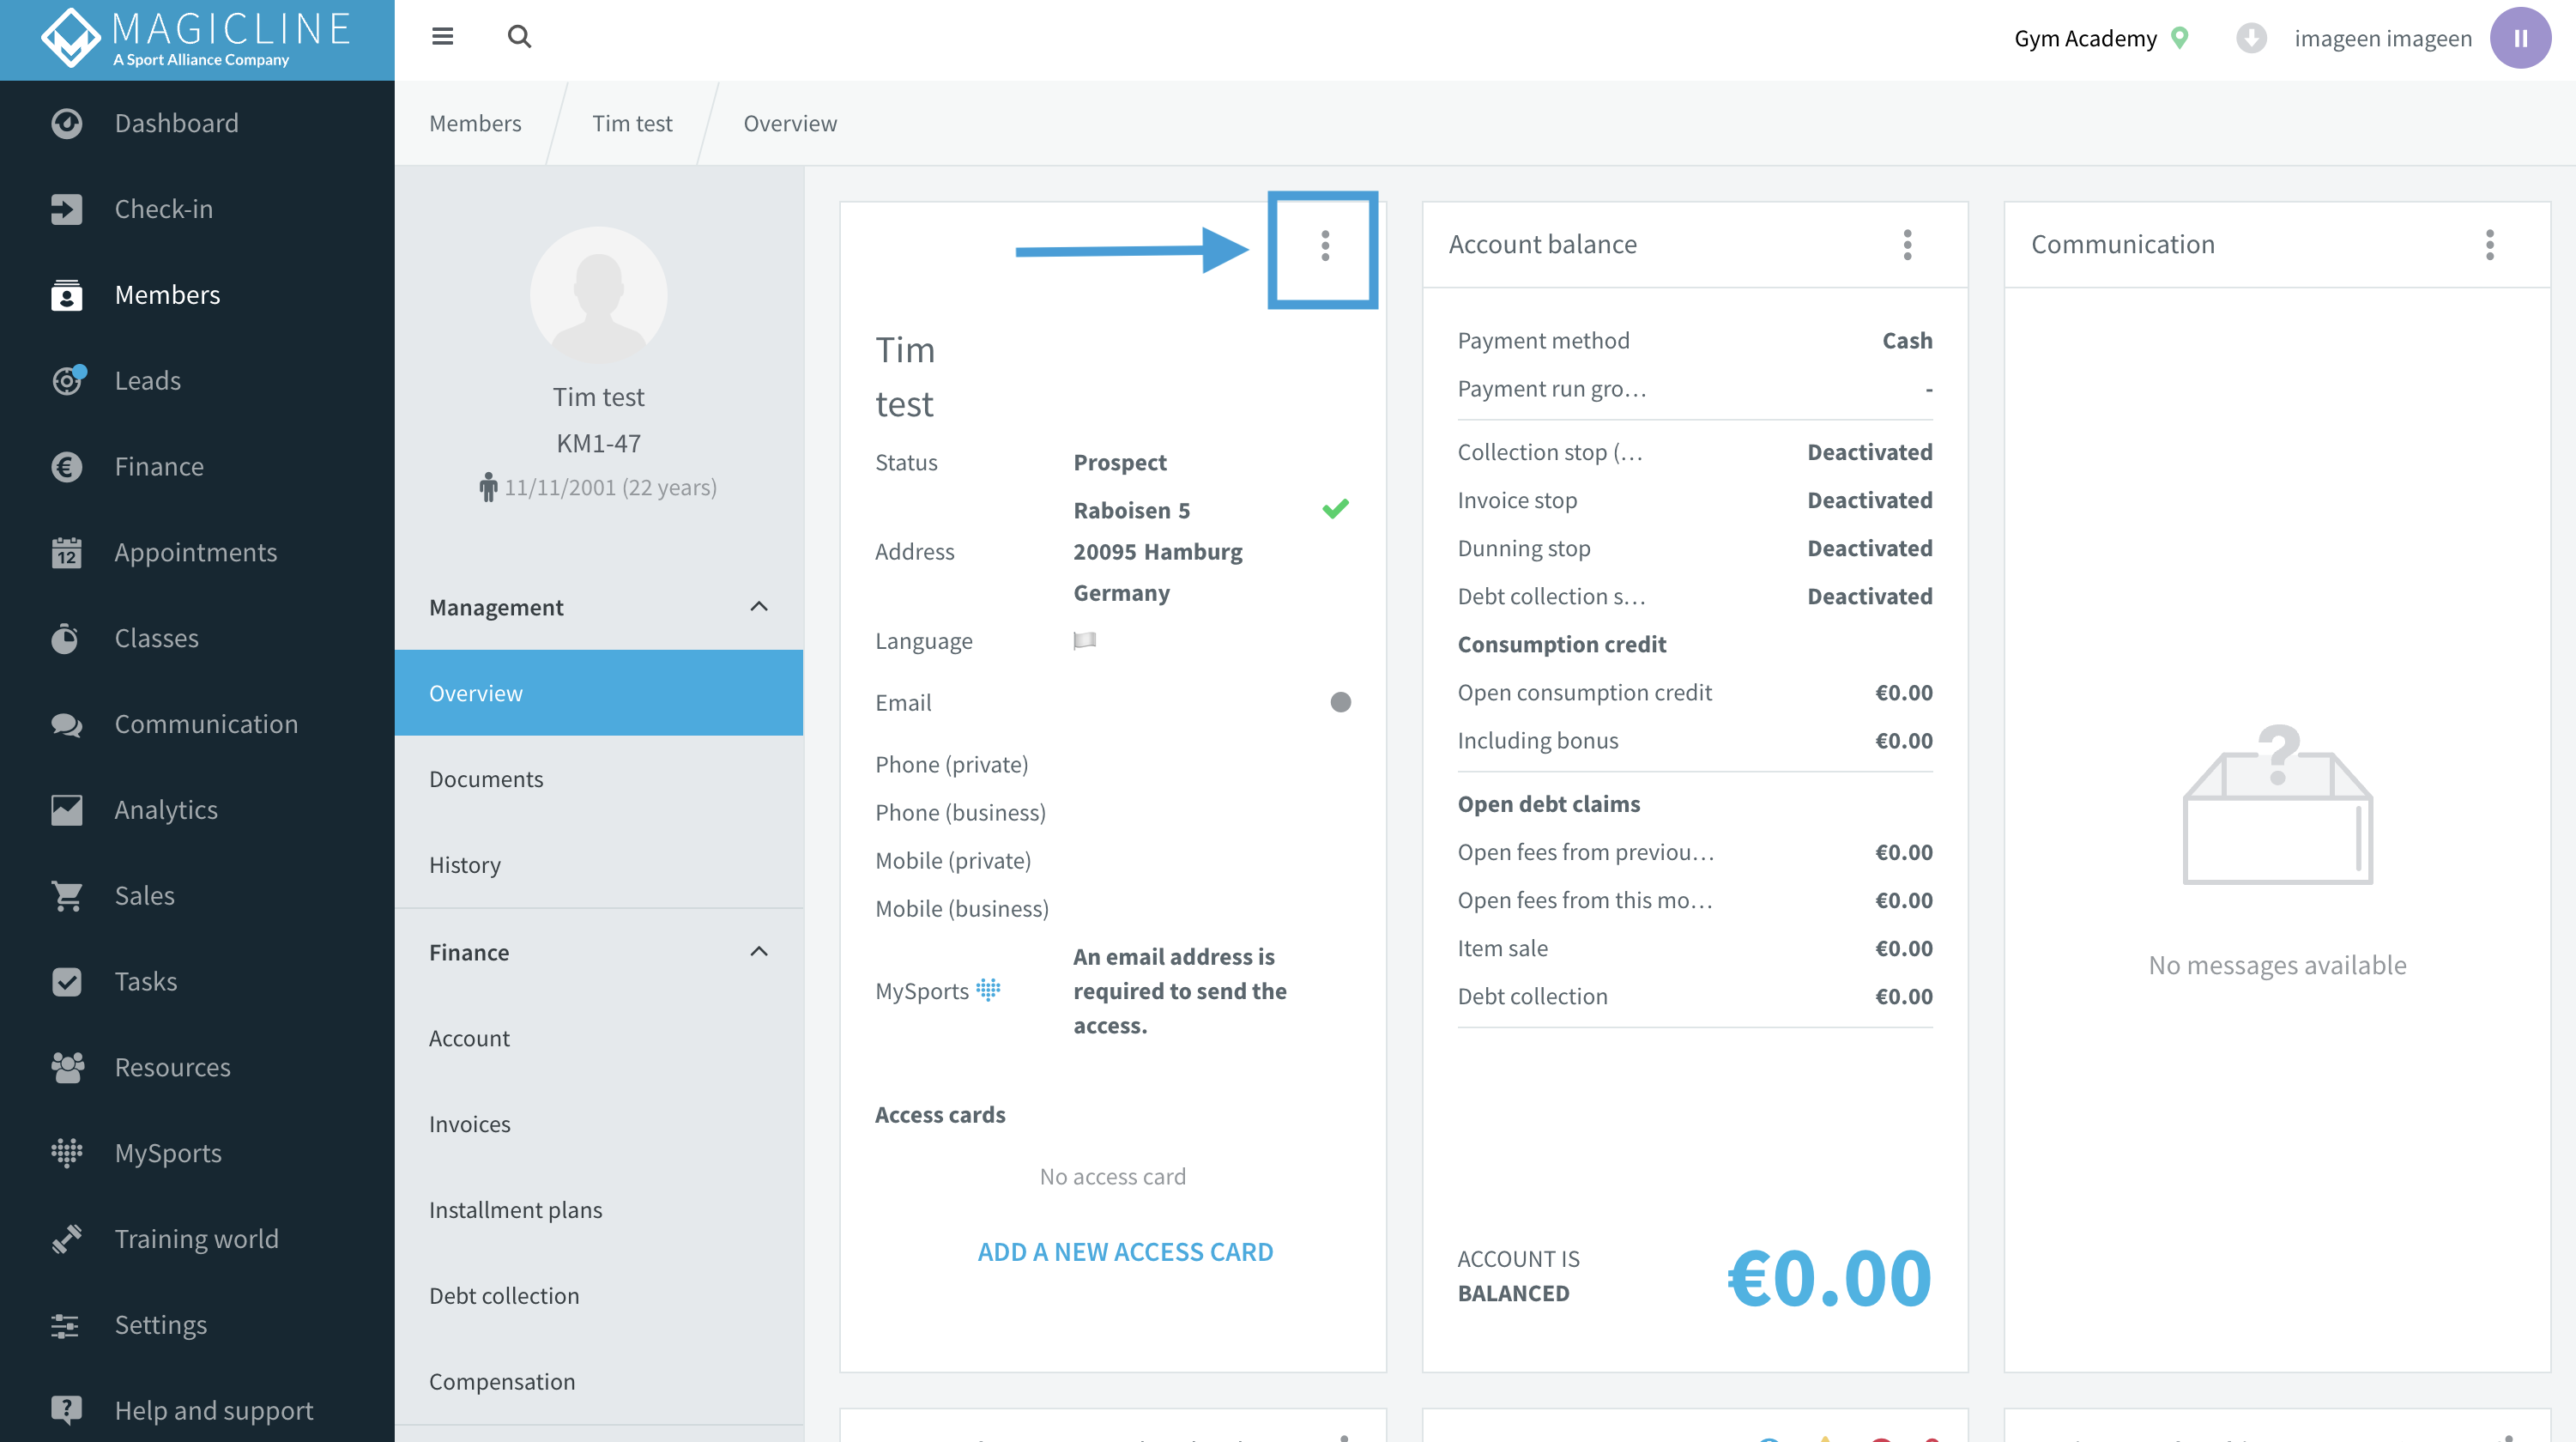2576x1442 pixels.
Task: Click the Dunning stop Deactivated value
Action: point(1869,548)
